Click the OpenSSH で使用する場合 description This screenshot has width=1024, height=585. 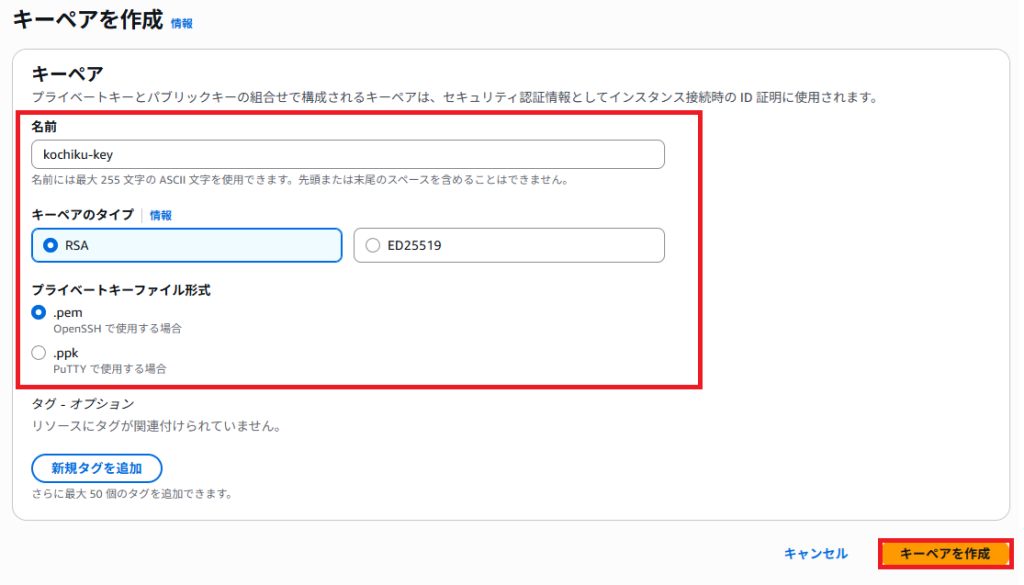[118, 328]
